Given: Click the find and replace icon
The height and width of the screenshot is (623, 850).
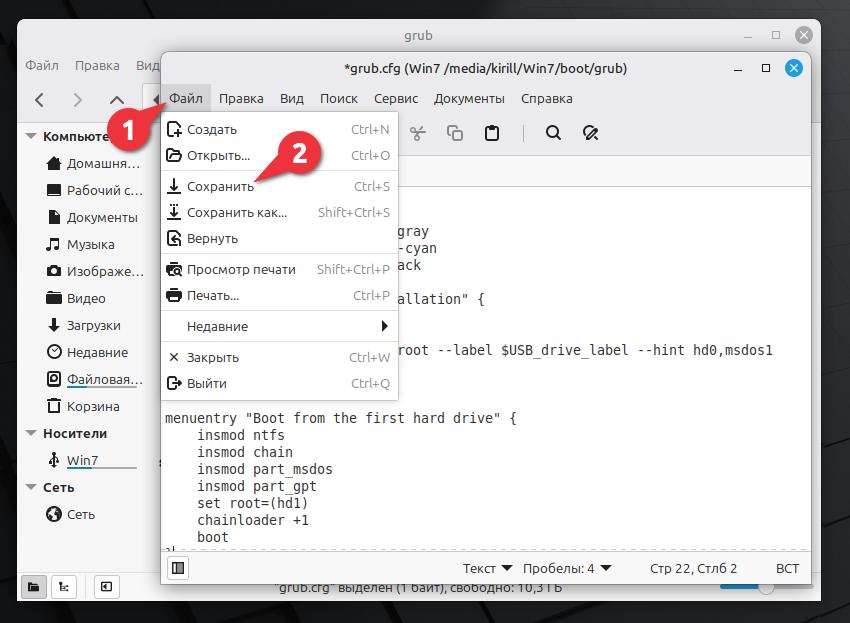Looking at the screenshot, I should [590, 133].
